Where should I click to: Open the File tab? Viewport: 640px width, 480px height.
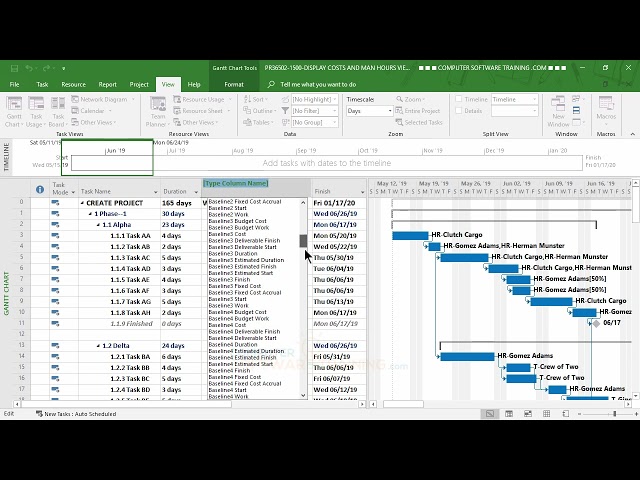14,84
